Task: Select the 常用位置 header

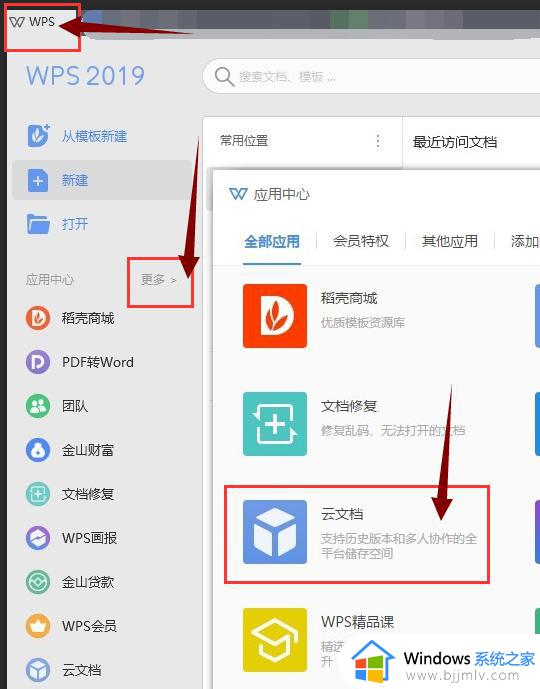Action: 244,141
